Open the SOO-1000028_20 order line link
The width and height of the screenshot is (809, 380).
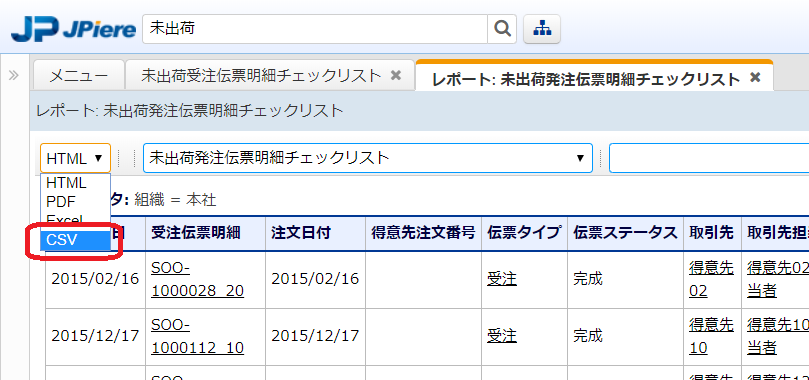point(198,279)
